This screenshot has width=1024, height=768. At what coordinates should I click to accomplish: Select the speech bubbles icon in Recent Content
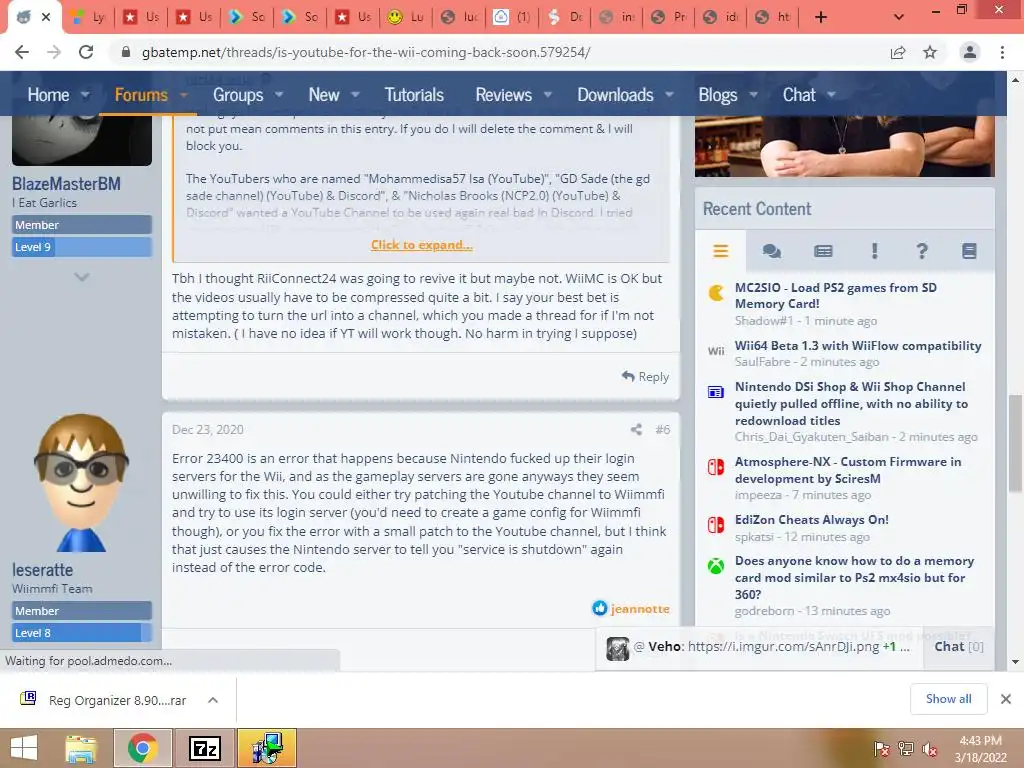(771, 251)
